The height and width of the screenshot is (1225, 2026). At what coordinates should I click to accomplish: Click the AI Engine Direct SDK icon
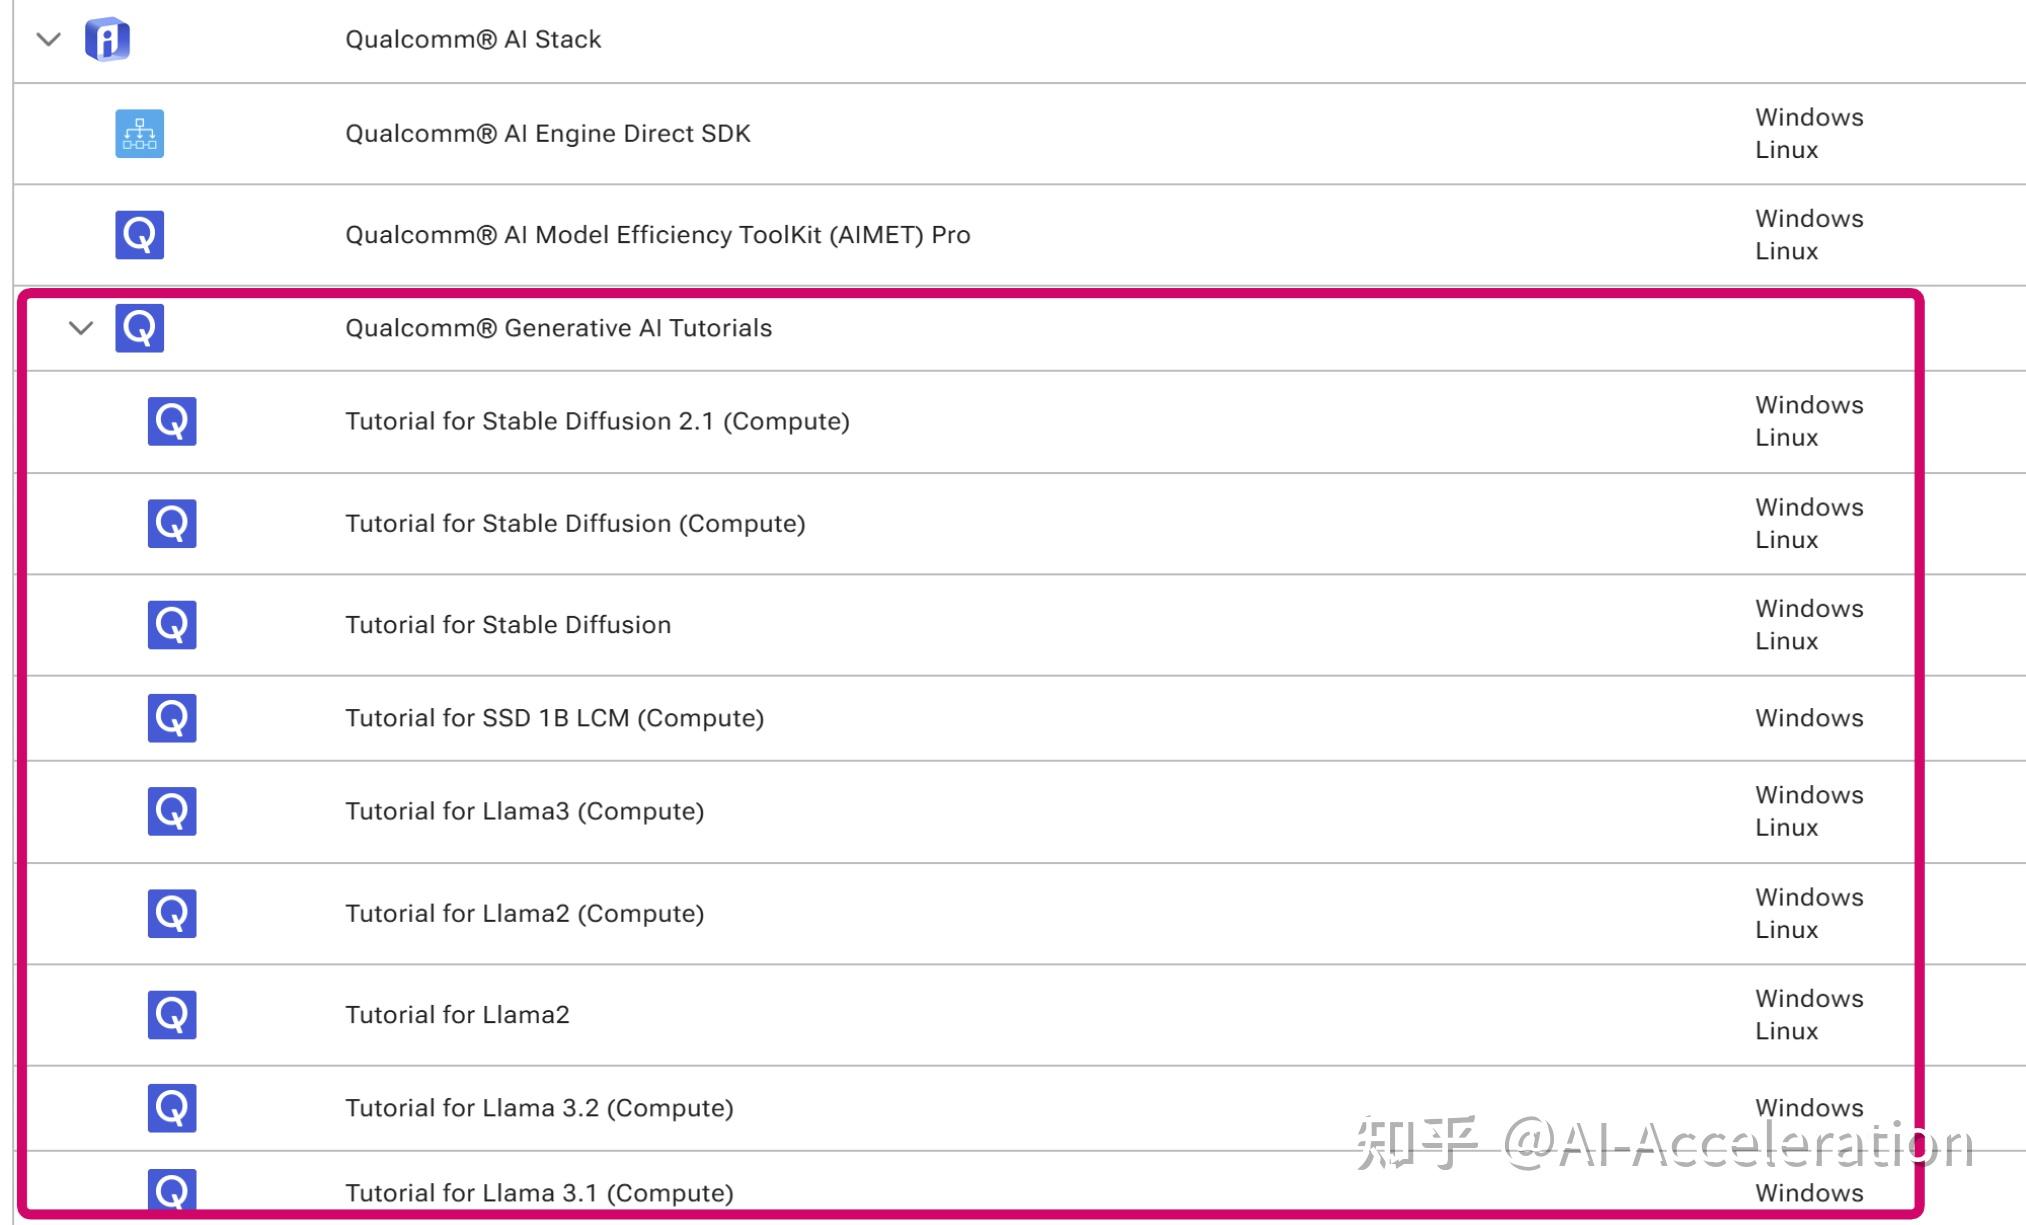[x=139, y=134]
